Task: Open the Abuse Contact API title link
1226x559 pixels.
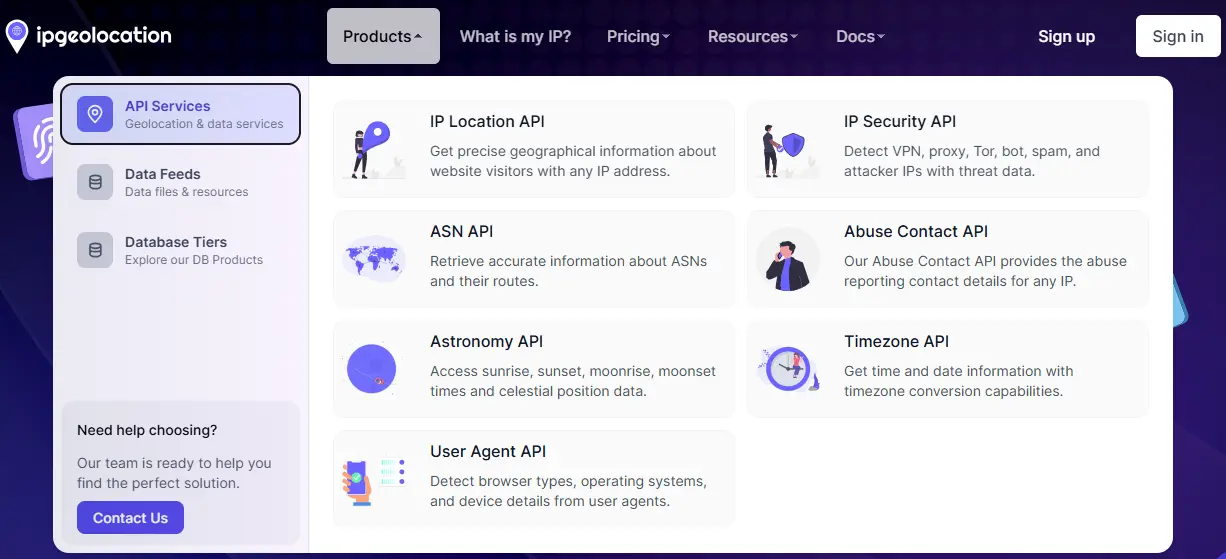Action: [x=916, y=232]
